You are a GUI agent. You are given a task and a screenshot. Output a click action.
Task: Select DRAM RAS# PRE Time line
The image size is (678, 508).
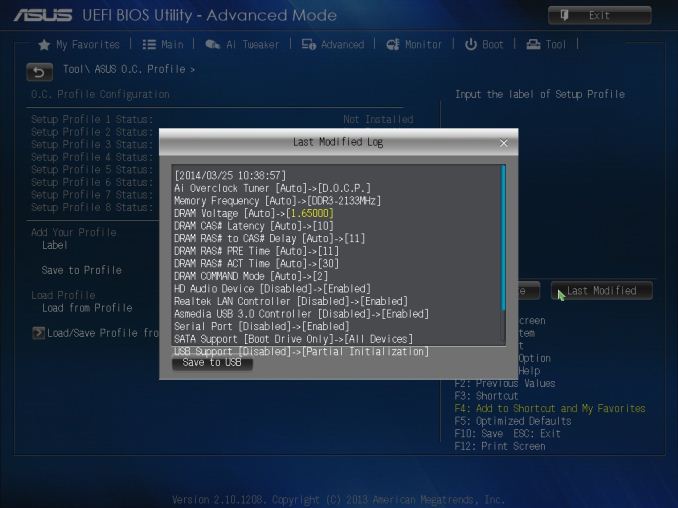point(256,251)
